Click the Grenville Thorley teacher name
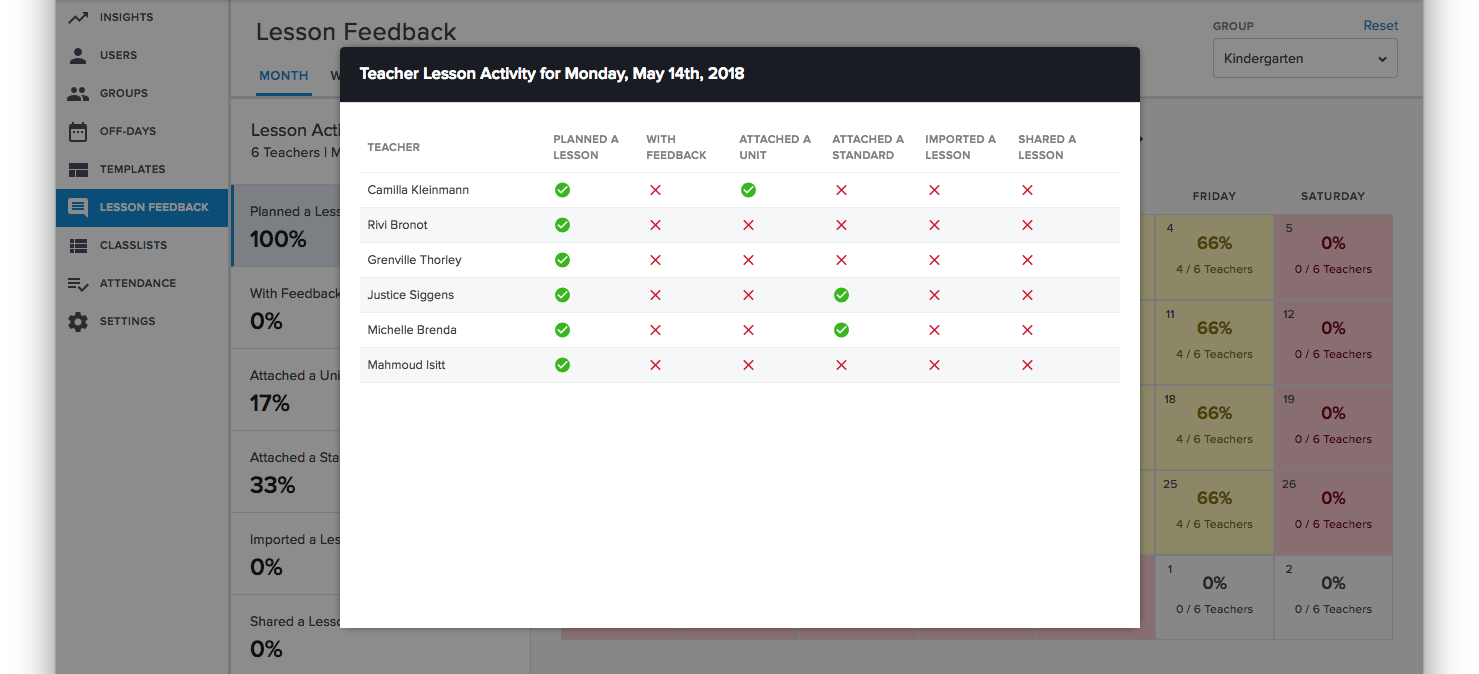The width and height of the screenshot is (1479, 674). [414, 260]
